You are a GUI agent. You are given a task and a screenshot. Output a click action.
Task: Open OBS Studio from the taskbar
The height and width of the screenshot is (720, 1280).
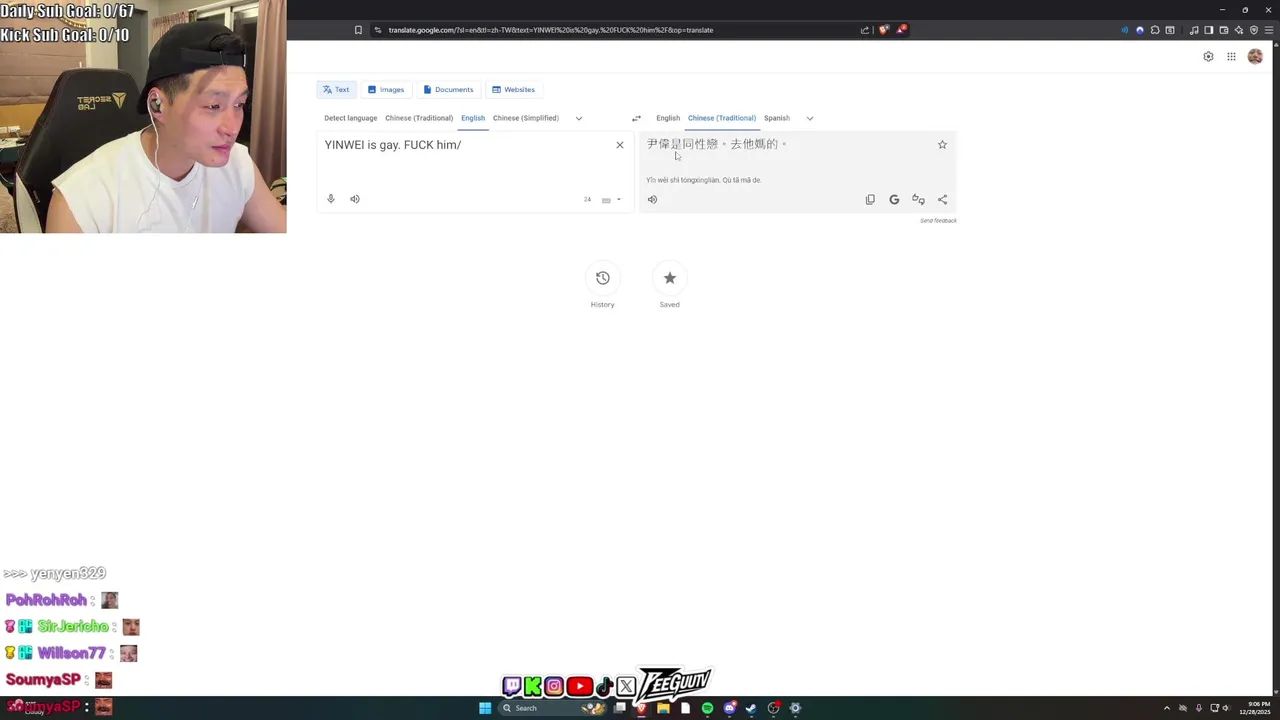tap(773, 708)
